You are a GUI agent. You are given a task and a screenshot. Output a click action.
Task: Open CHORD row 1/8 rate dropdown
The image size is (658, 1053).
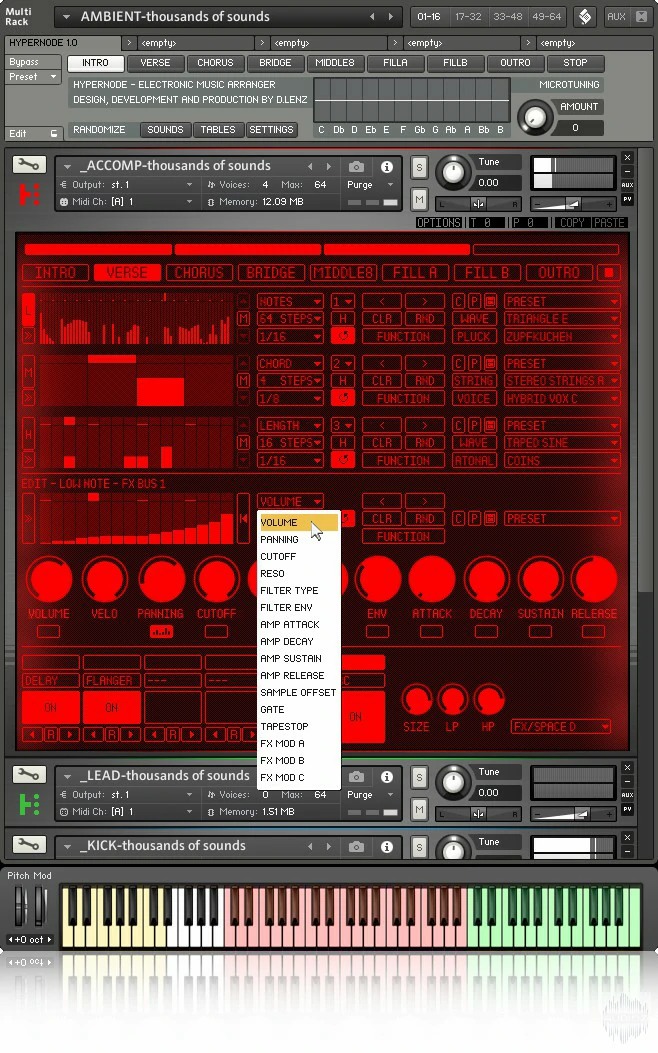tap(290, 398)
